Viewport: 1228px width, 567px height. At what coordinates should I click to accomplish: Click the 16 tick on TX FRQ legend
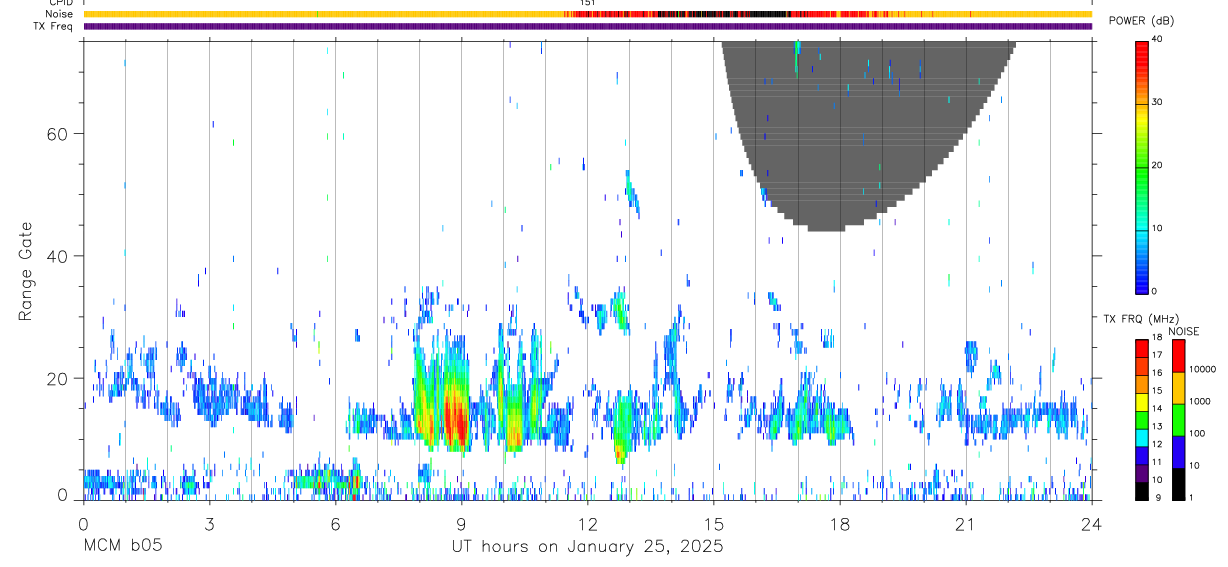(x=1157, y=372)
